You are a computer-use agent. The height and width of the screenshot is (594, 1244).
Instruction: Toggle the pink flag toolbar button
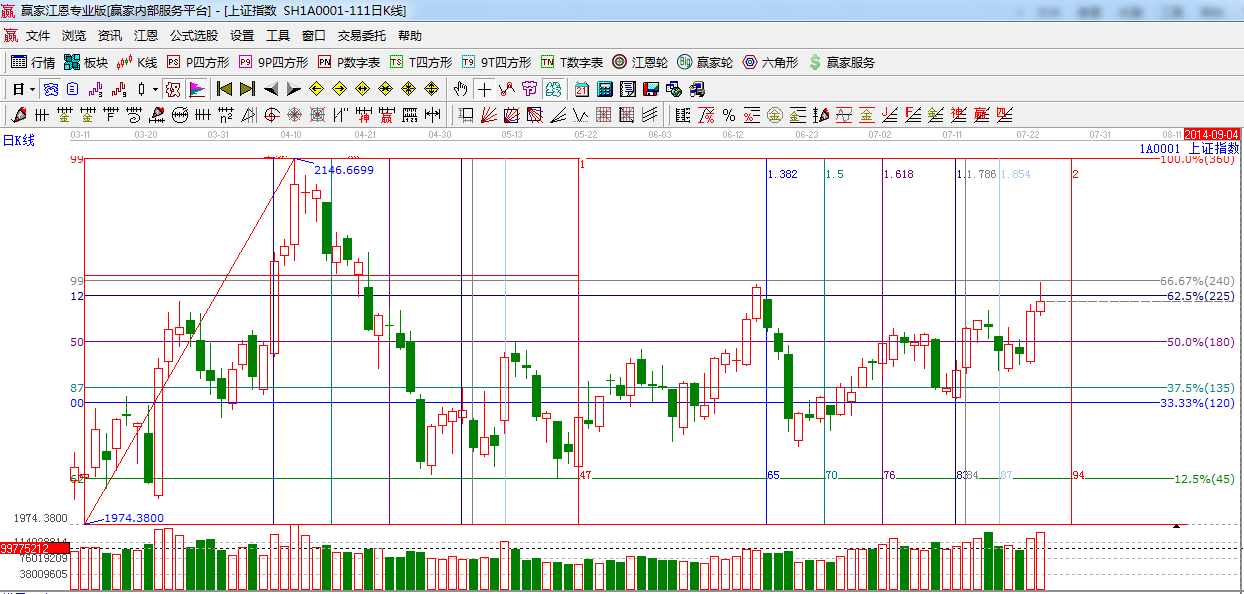point(196,89)
